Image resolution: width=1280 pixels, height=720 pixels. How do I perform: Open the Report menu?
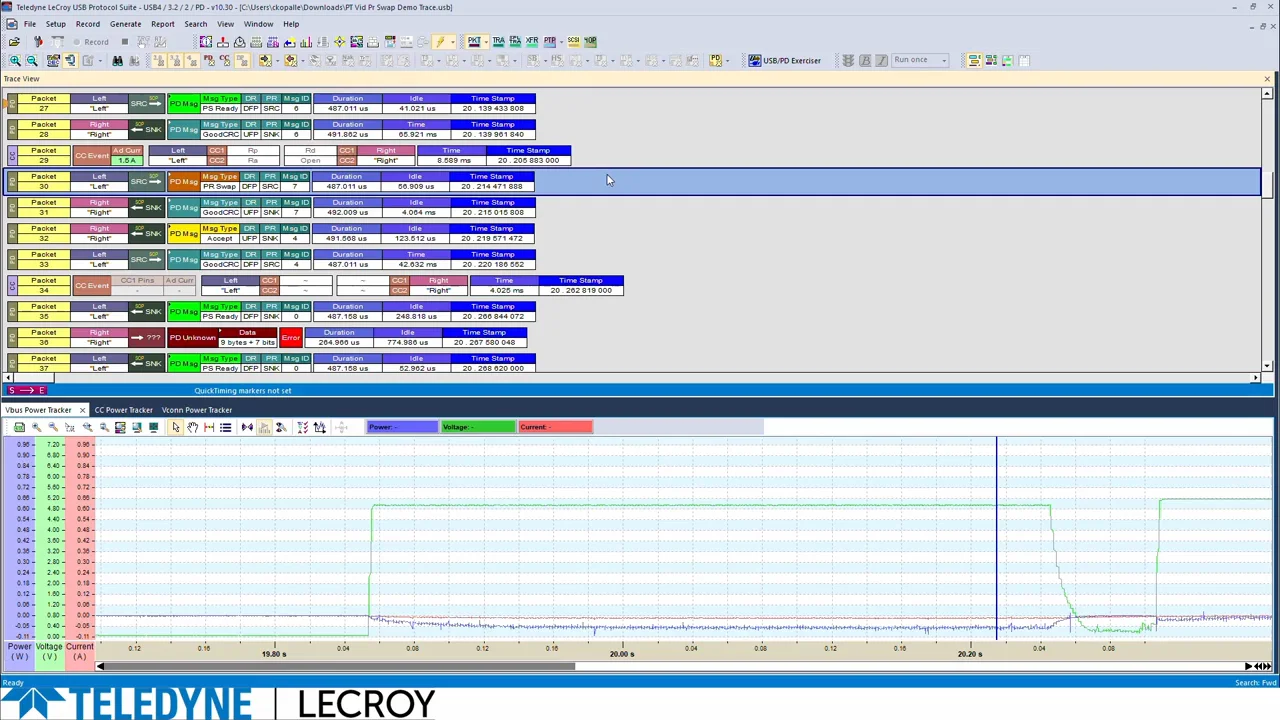(x=162, y=24)
